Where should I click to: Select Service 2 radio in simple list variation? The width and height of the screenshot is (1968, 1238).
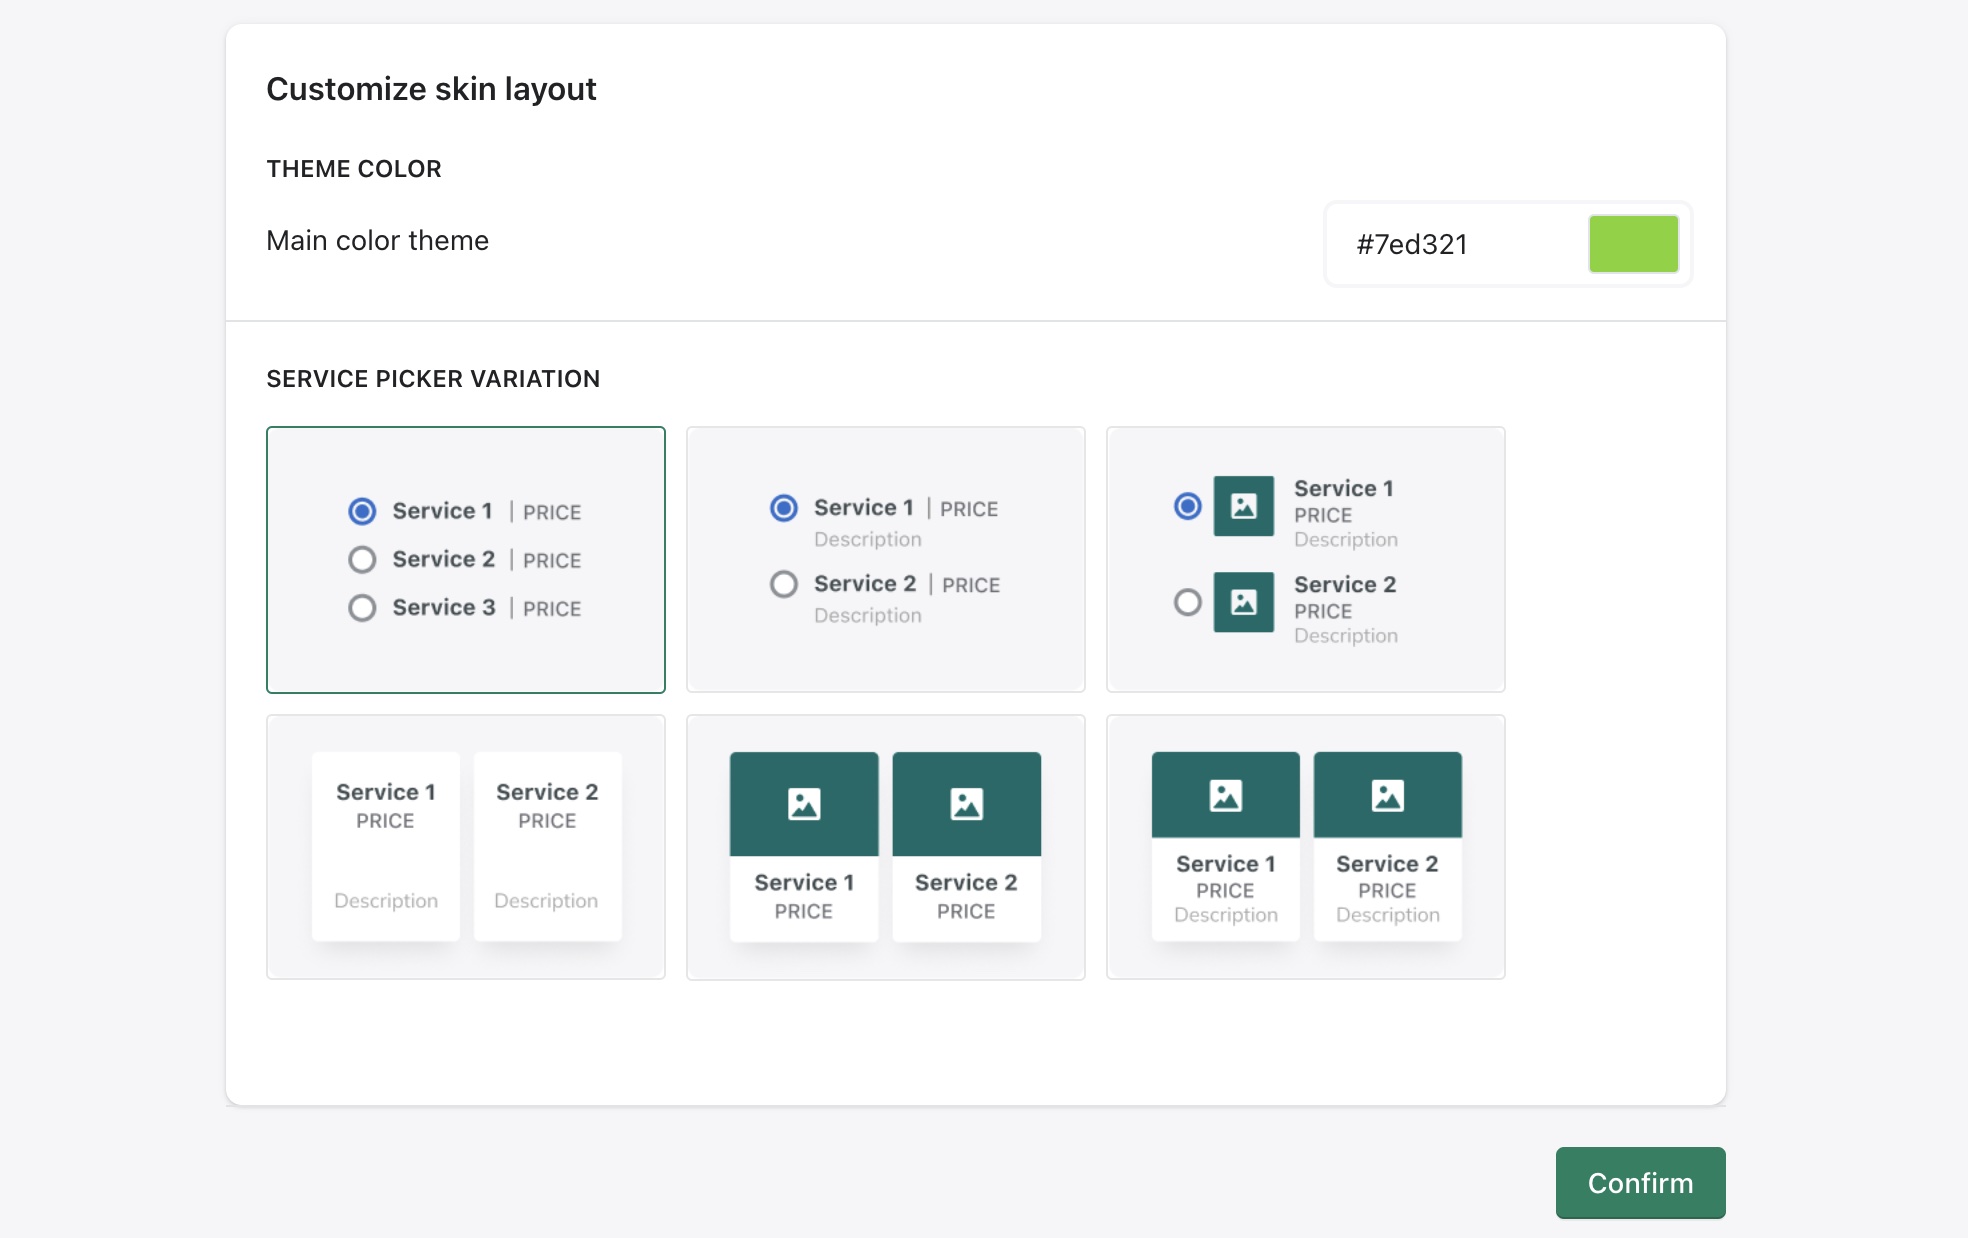[362, 559]
